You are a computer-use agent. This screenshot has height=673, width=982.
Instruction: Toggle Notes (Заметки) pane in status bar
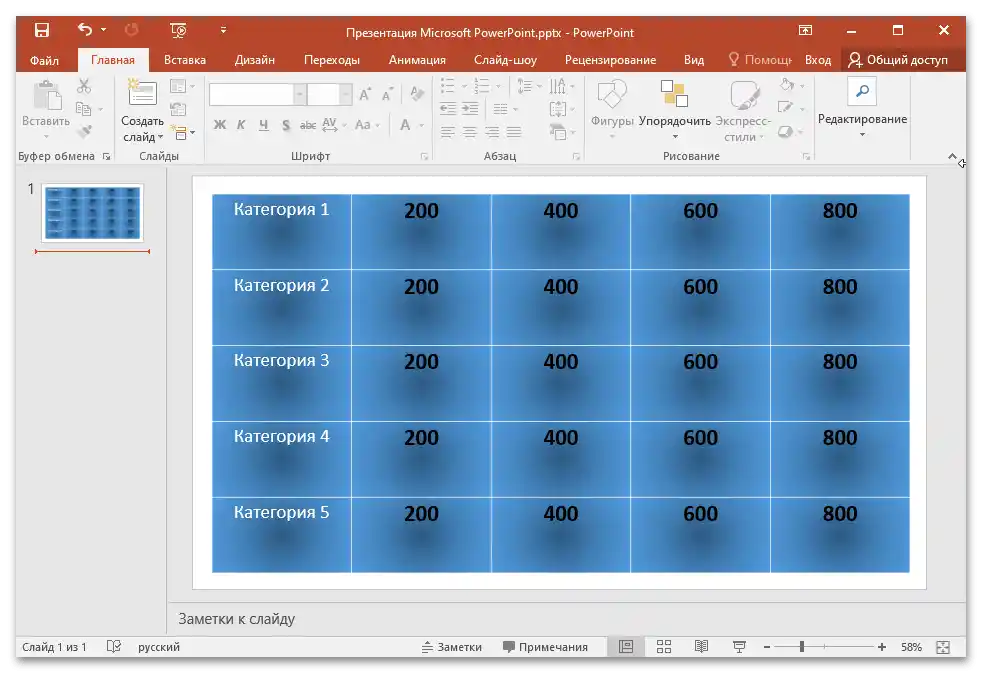[450, 647]
